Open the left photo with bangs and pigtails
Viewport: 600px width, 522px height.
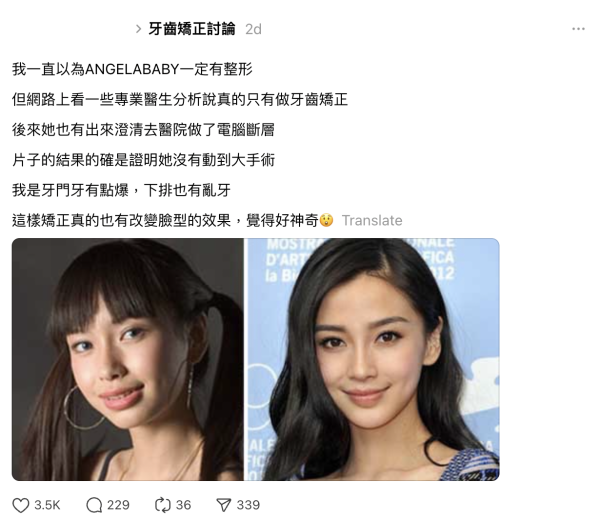[x=128, y=359]
